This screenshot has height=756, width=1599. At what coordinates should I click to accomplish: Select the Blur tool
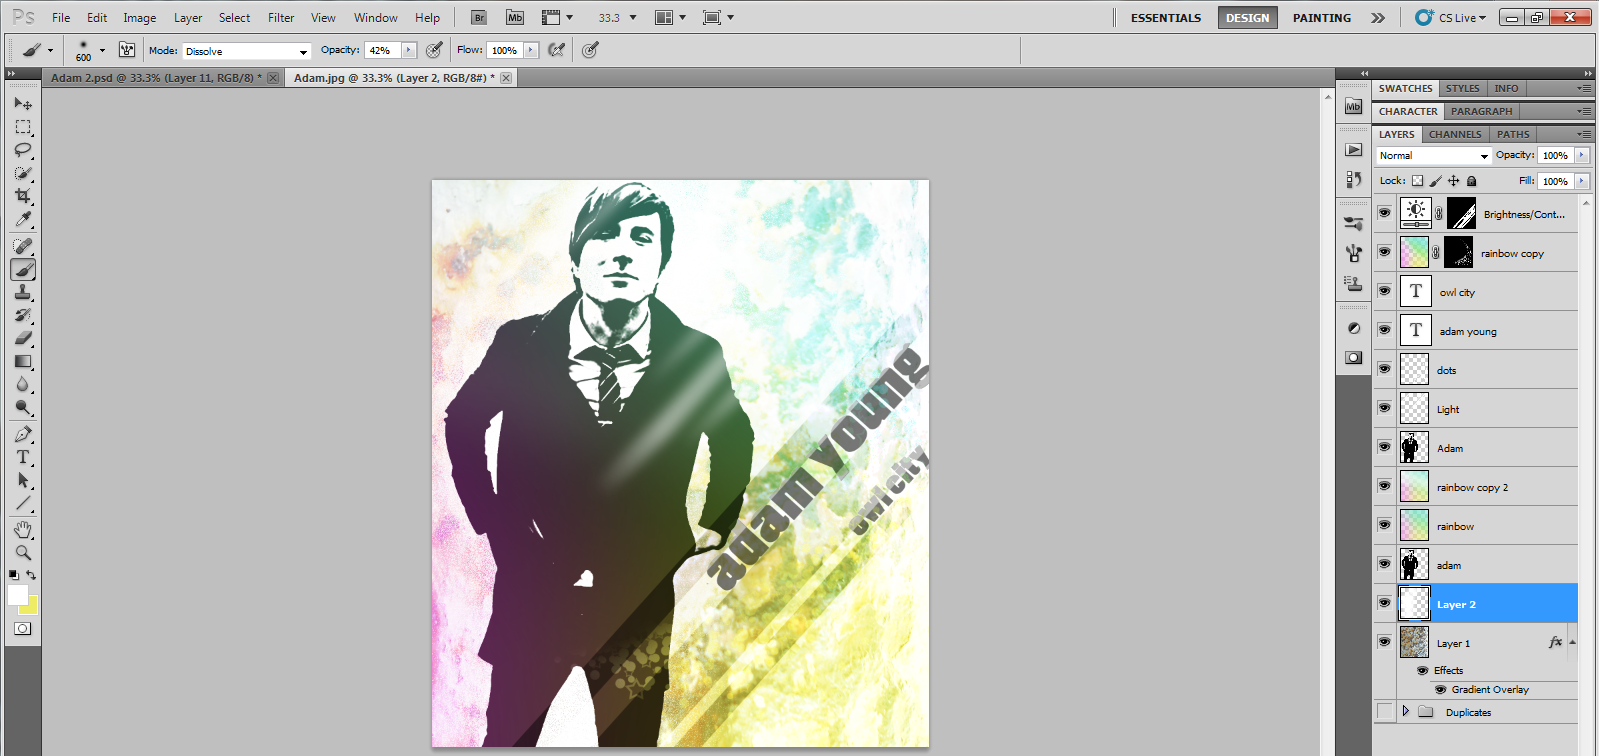23,384
